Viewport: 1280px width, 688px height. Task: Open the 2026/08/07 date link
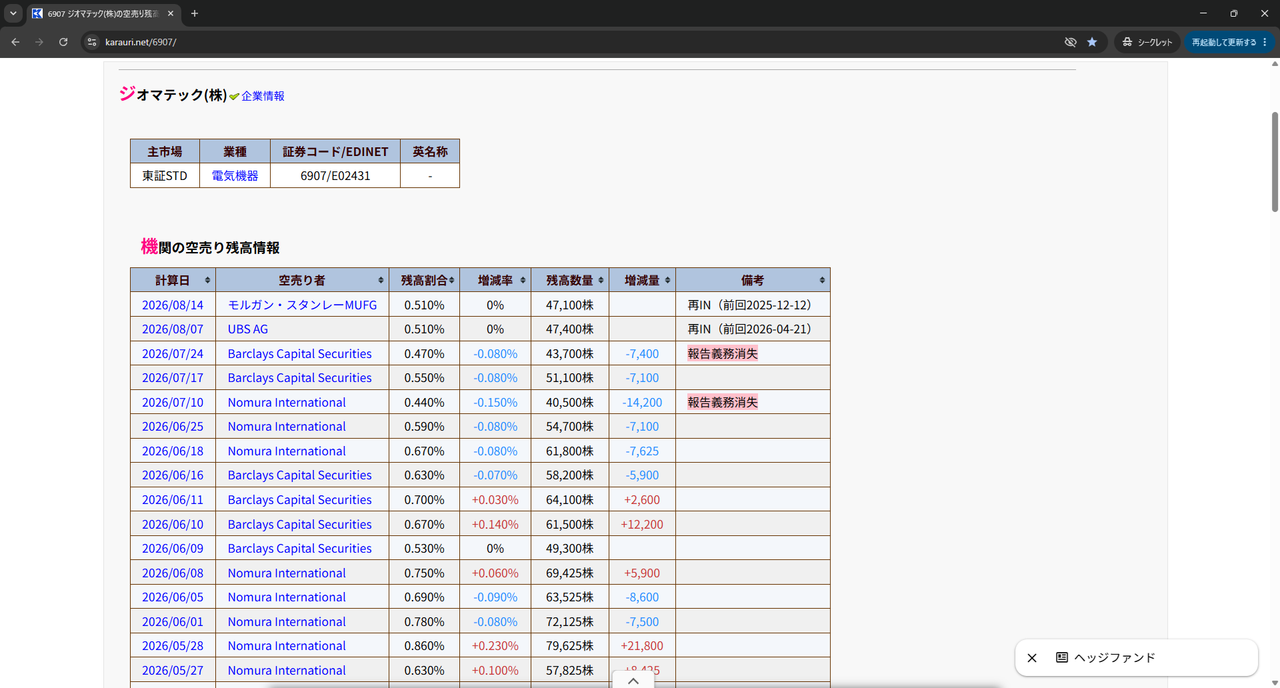point(172,329)
